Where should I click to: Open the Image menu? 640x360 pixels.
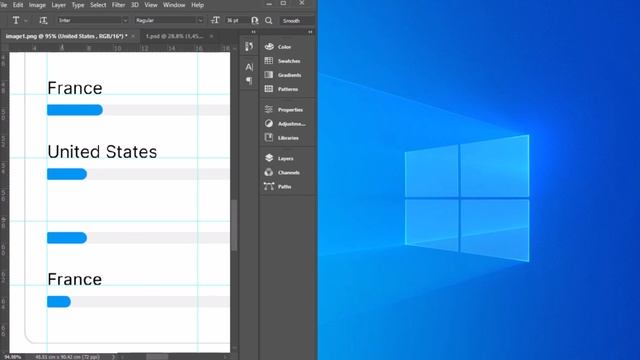(x=37, y=5)
